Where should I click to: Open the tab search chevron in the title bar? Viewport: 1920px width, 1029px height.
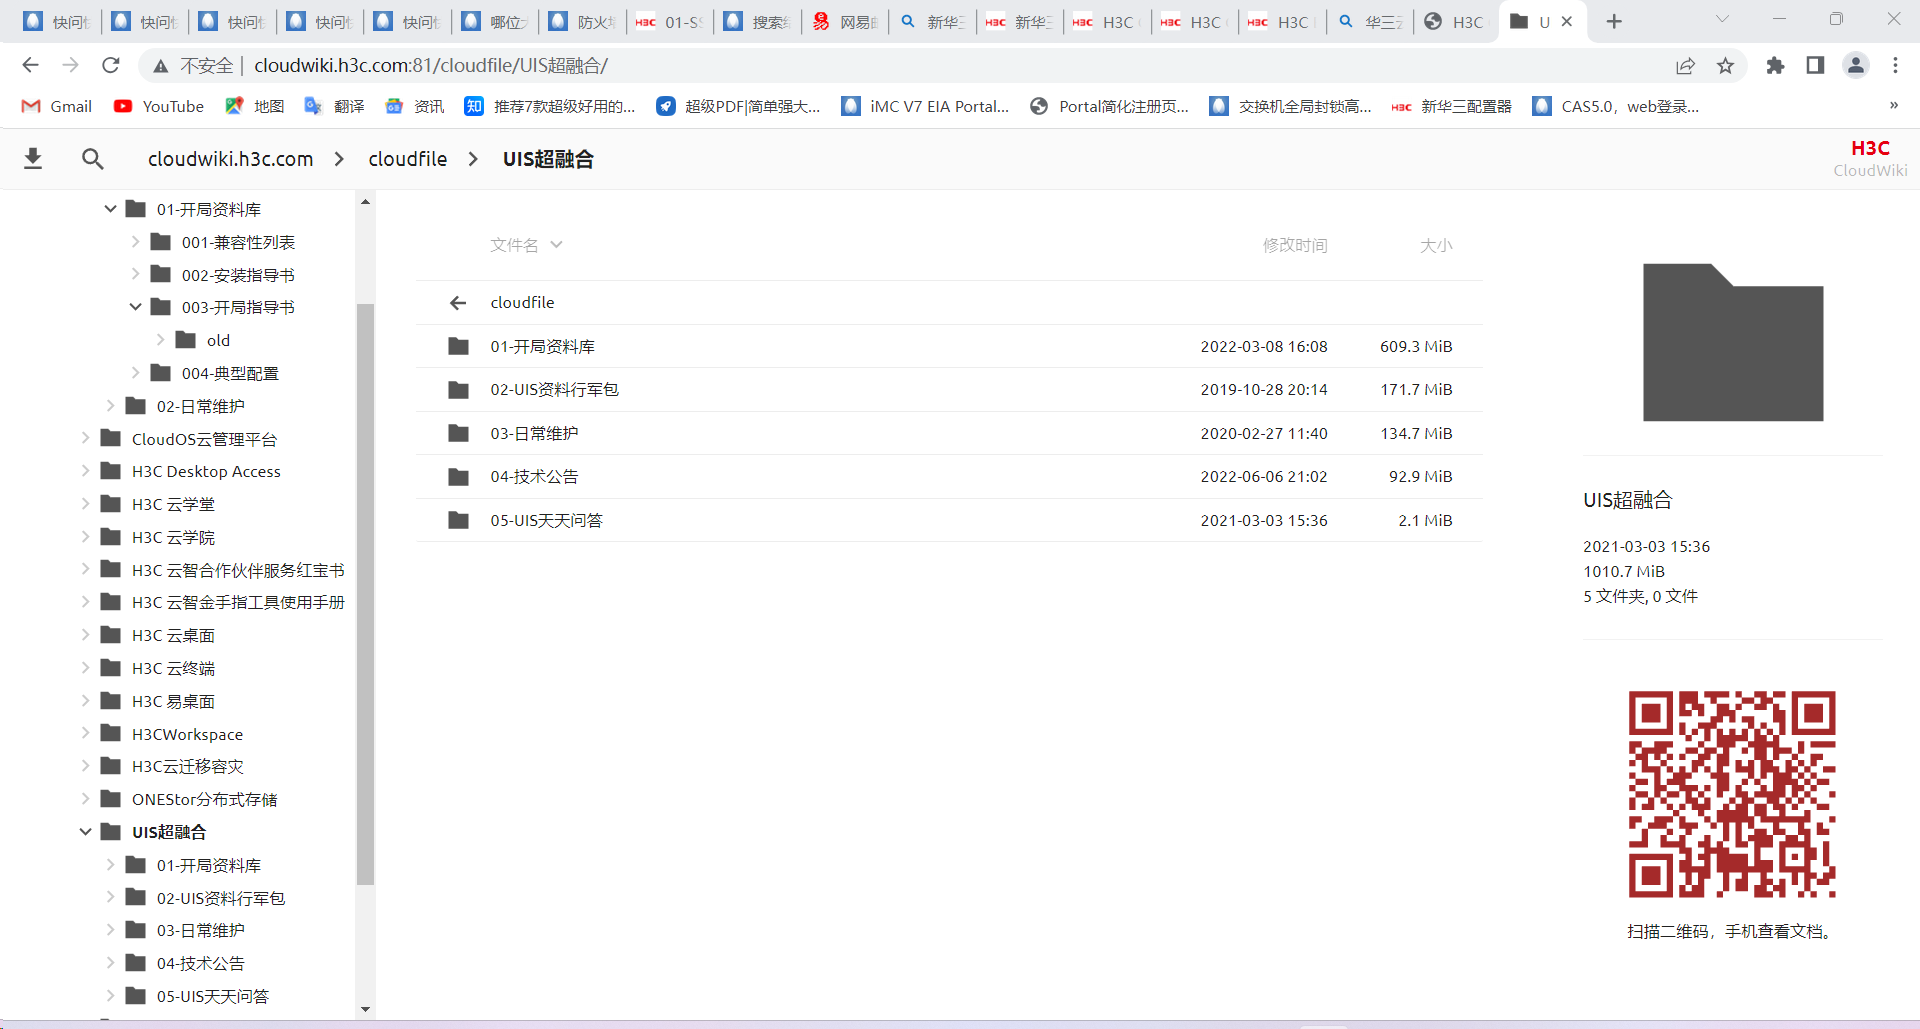[x=1722, y=19]
